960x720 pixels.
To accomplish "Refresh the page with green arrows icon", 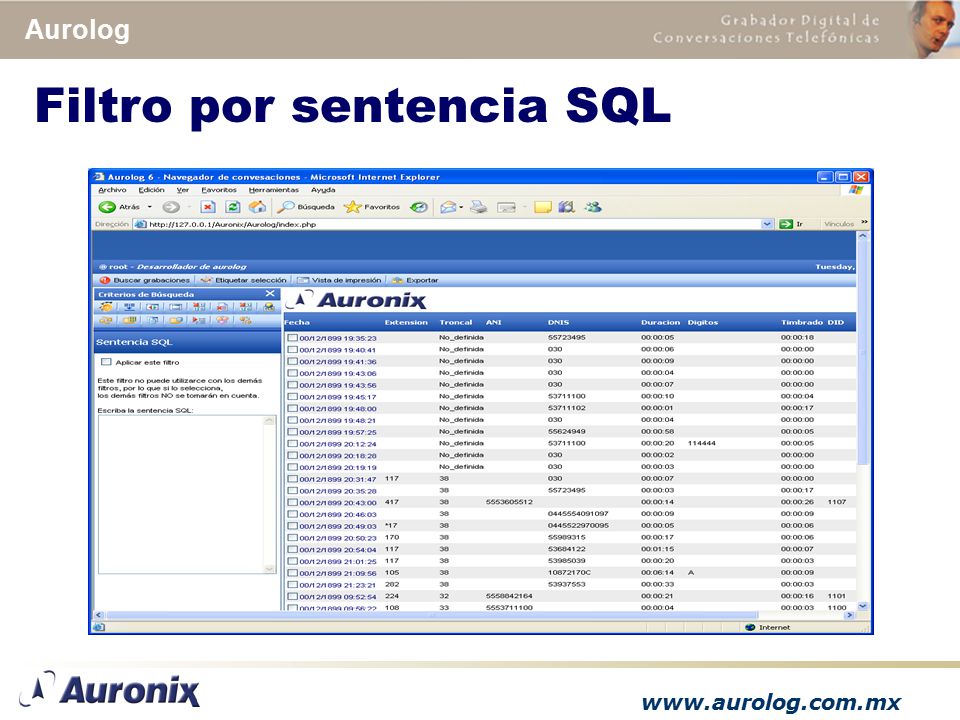I will [x=233, y=207].
